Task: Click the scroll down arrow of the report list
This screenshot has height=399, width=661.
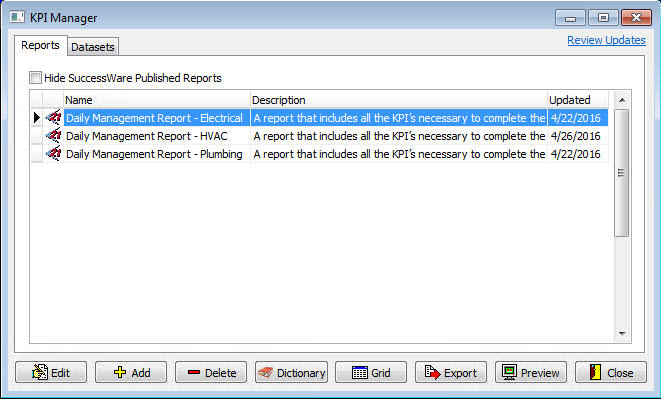Action: pyautogui.click(x=622, y=334)
